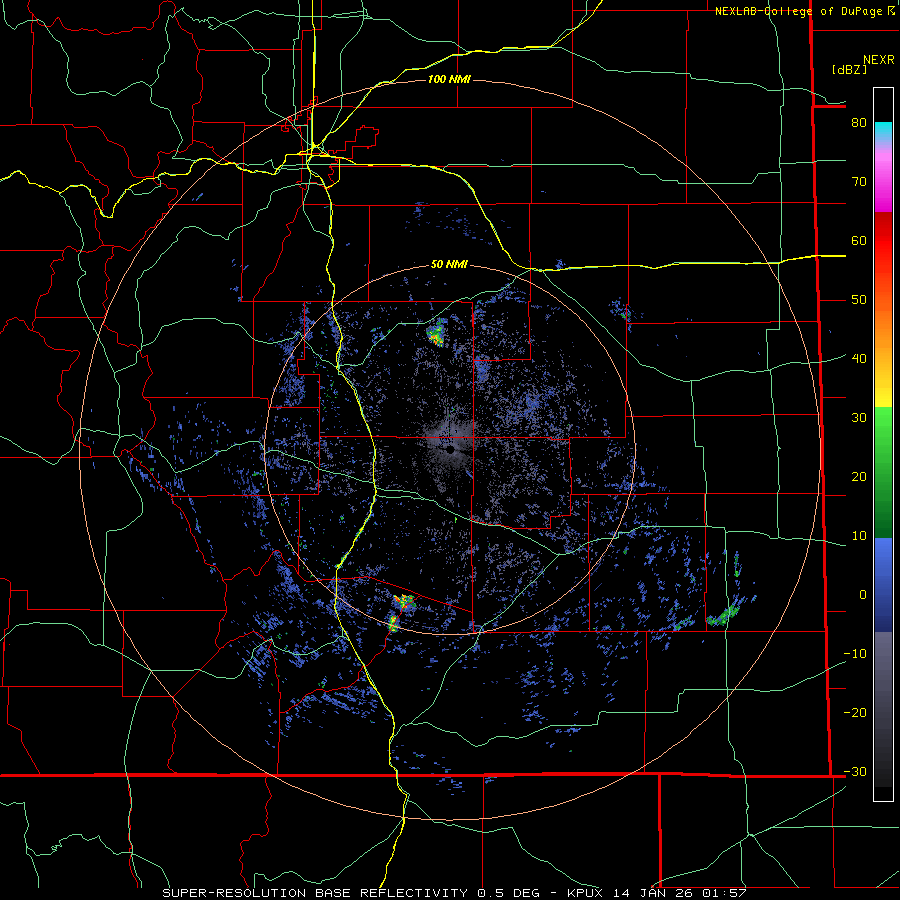Viewport: 900px width, 900px height.
Task: Click the -20 dBZ scale value
Action: [x=855, y=712]
